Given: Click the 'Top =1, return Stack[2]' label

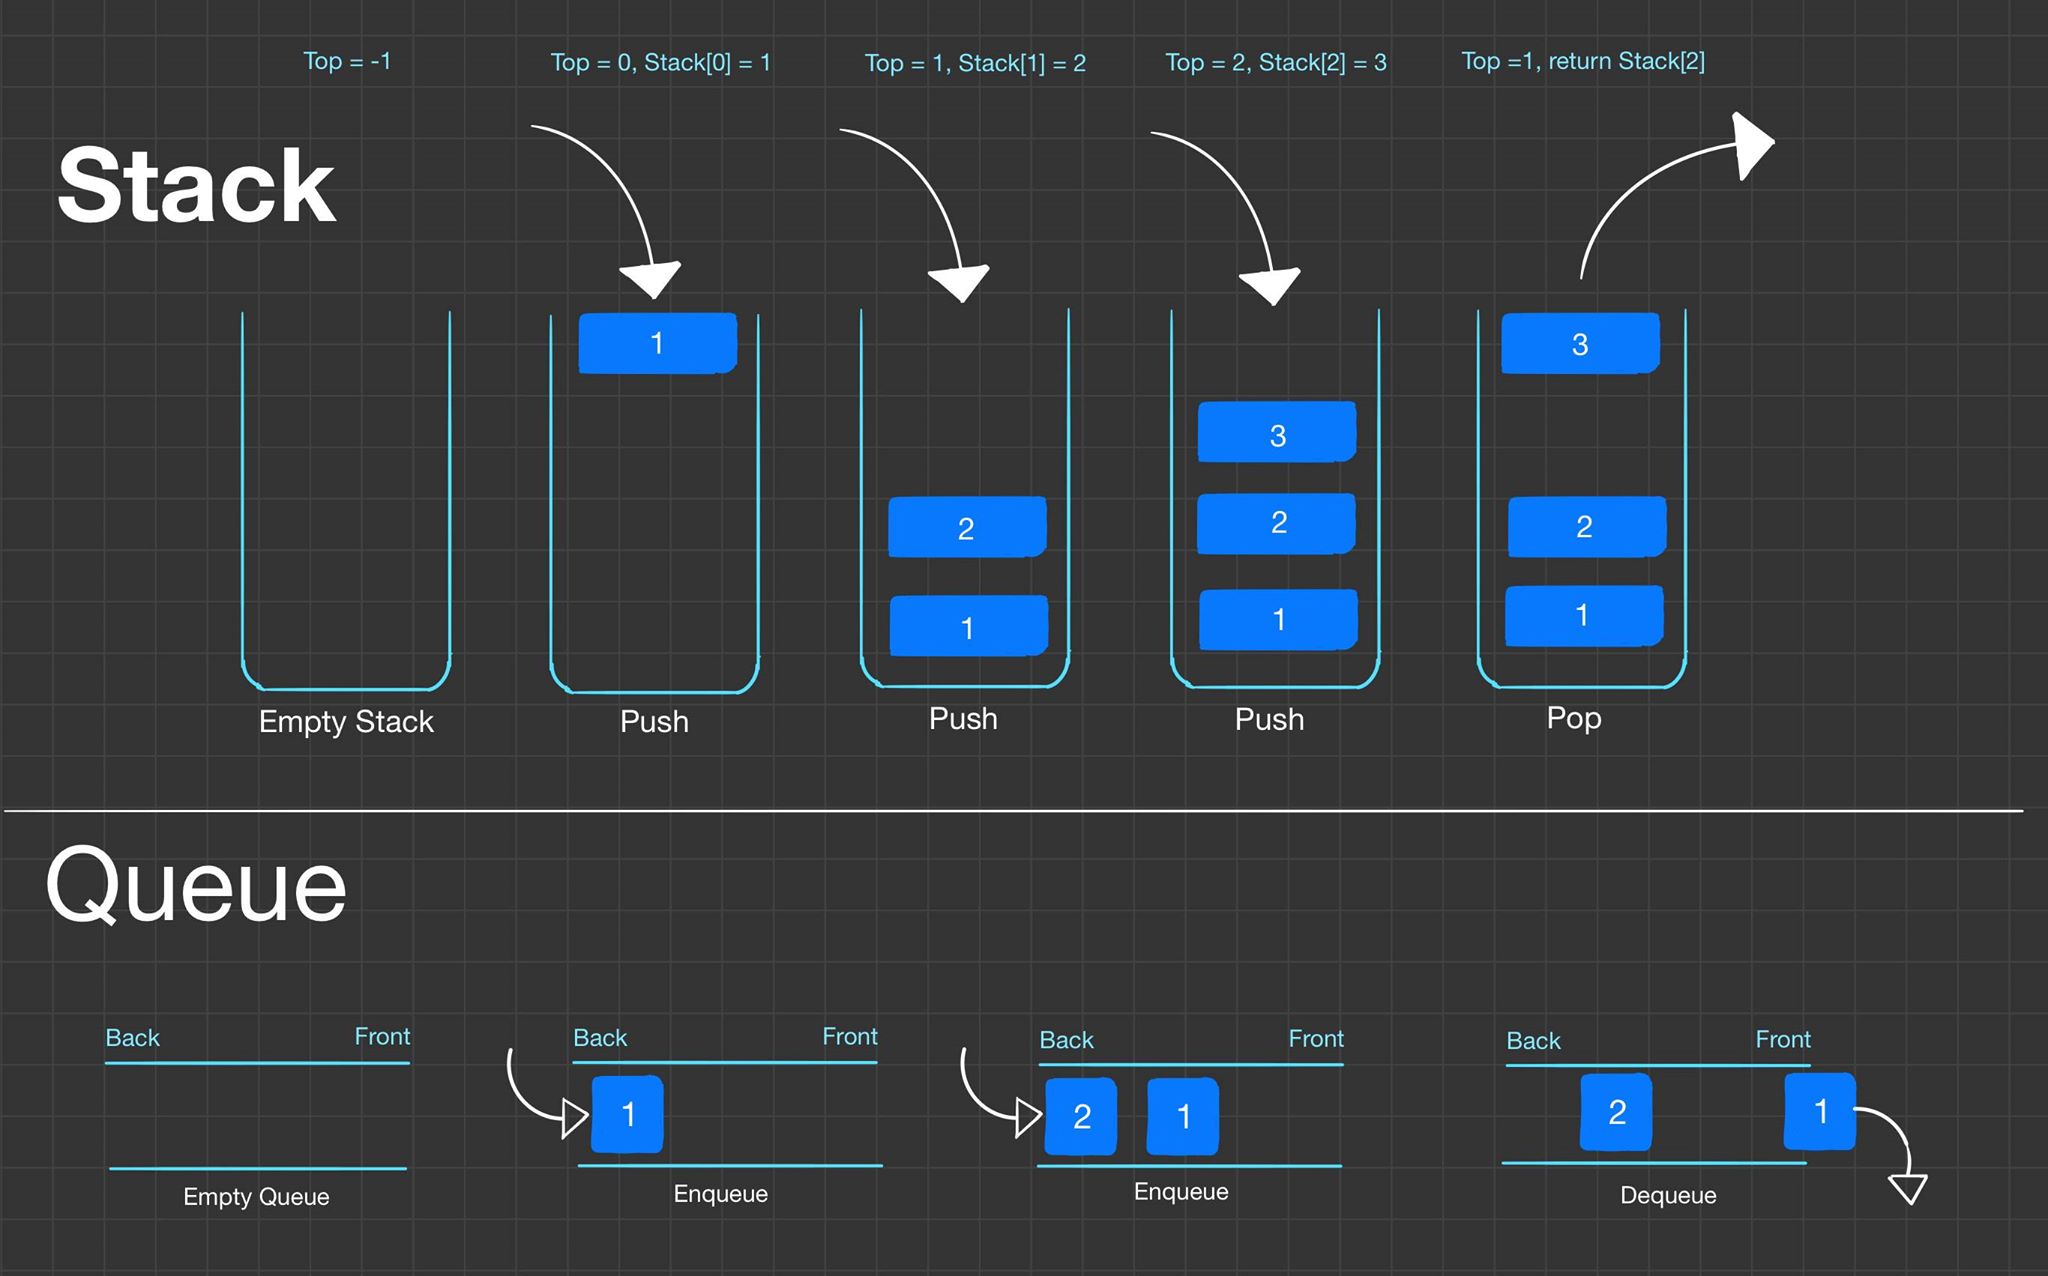Looking at the screenshot, I should [1583, 61].
